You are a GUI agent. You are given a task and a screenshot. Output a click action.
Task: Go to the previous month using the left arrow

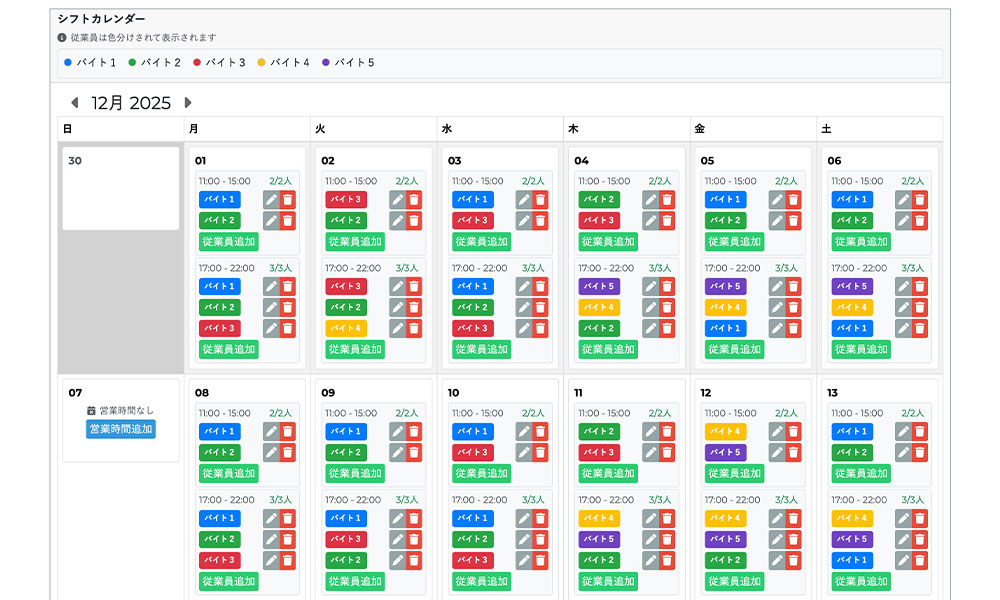pyautogui.click(x=74, y=103)
